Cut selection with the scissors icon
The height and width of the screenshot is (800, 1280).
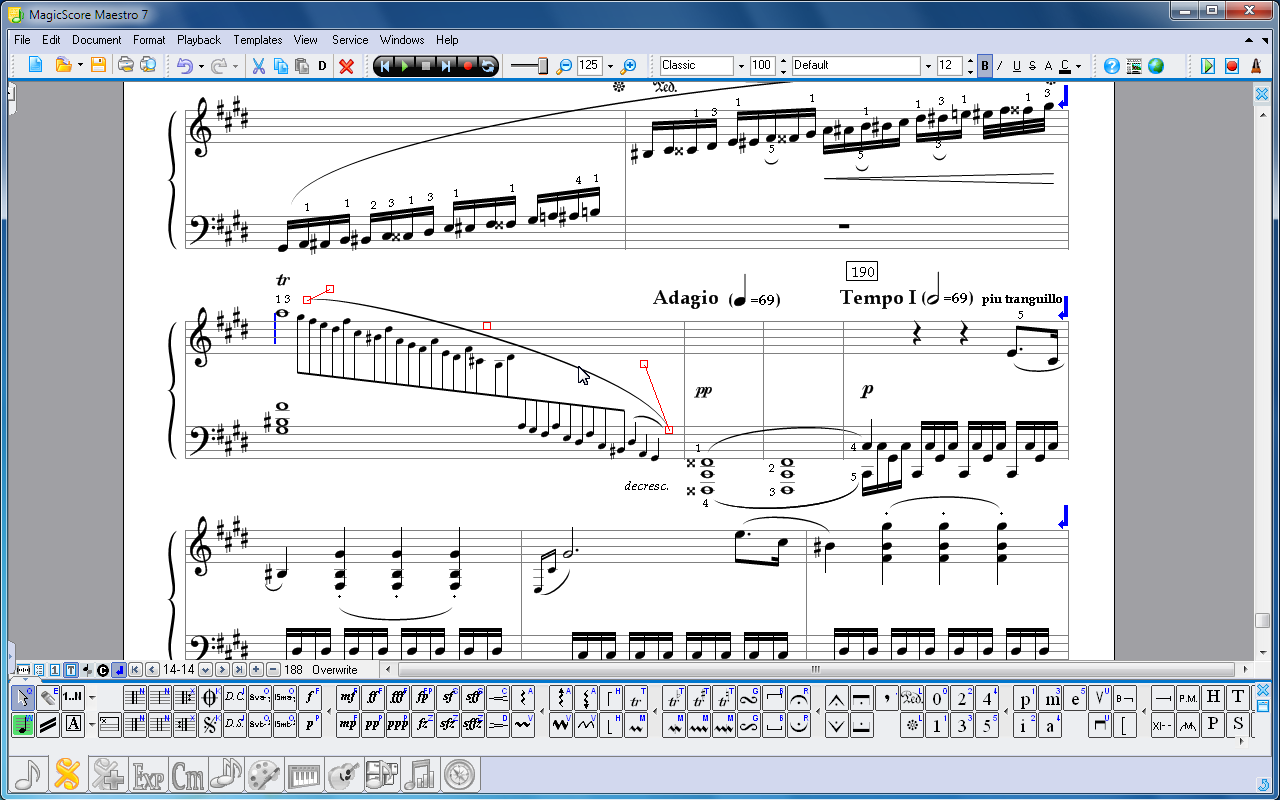pyautogui.click(x=258, y=66)
